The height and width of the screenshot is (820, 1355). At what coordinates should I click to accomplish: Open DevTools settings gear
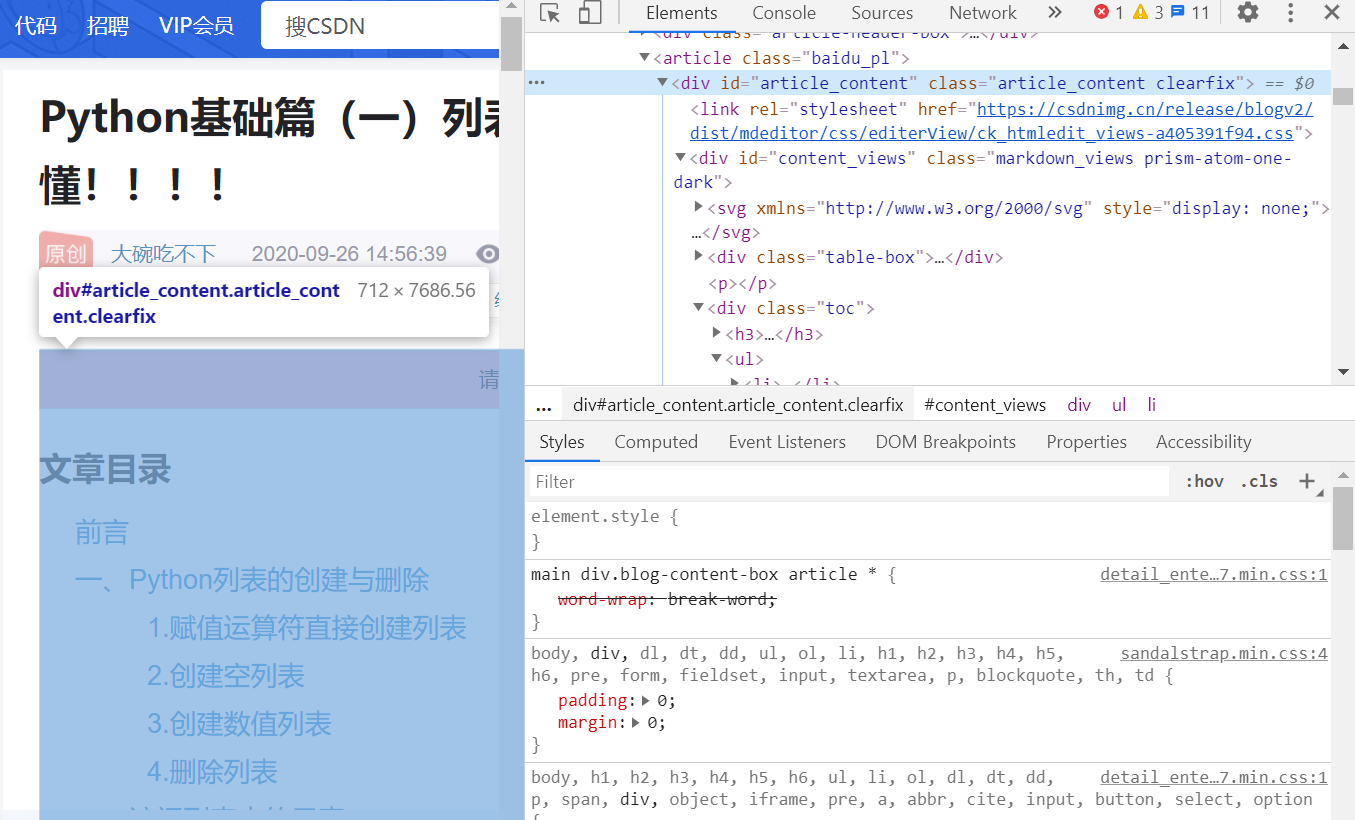point(1247,13)
